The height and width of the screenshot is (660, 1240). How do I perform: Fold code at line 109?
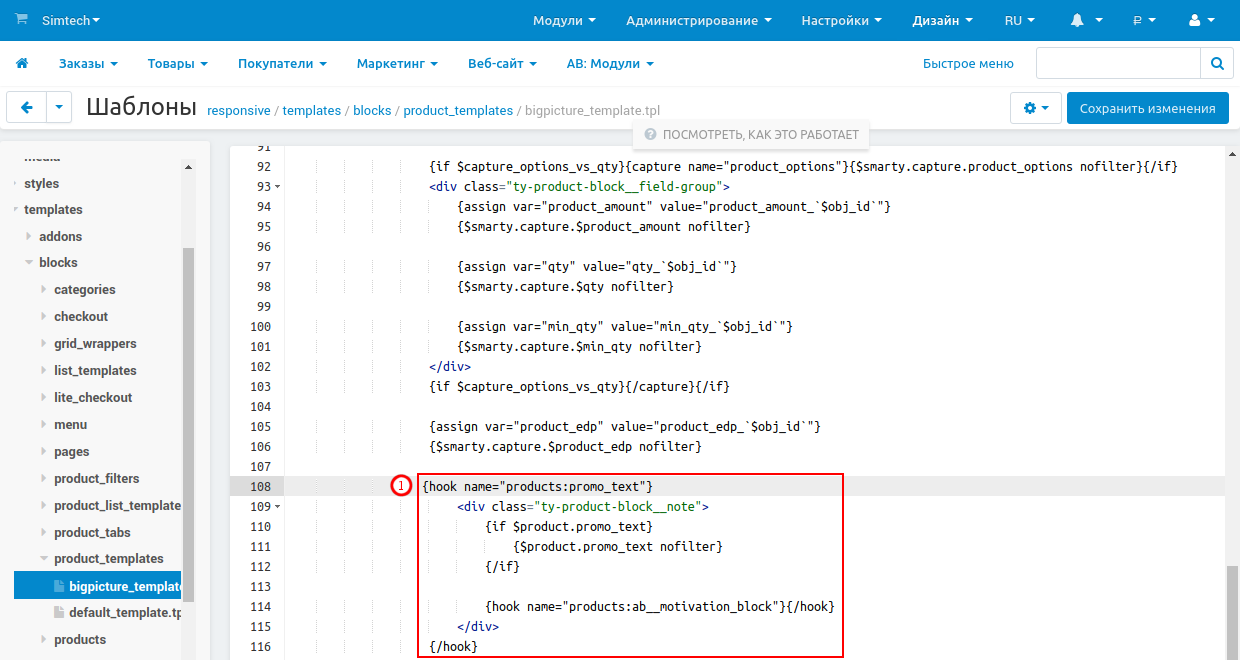tap(277, 507)
